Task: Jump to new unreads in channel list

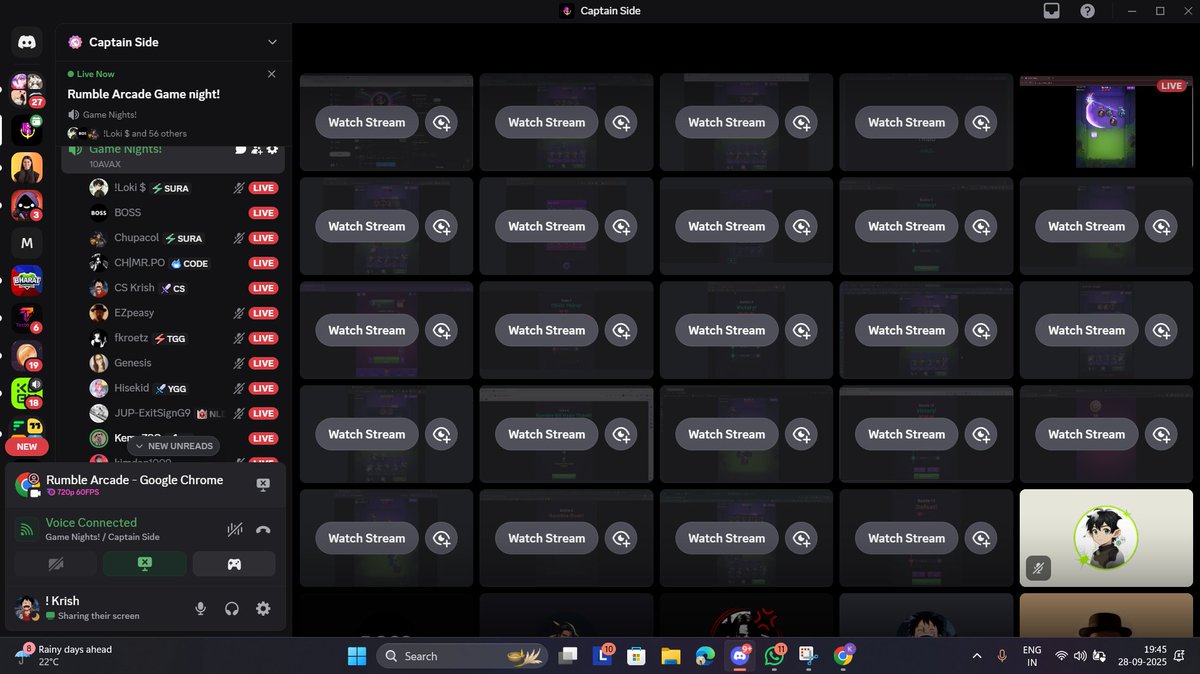Action: 174,446
